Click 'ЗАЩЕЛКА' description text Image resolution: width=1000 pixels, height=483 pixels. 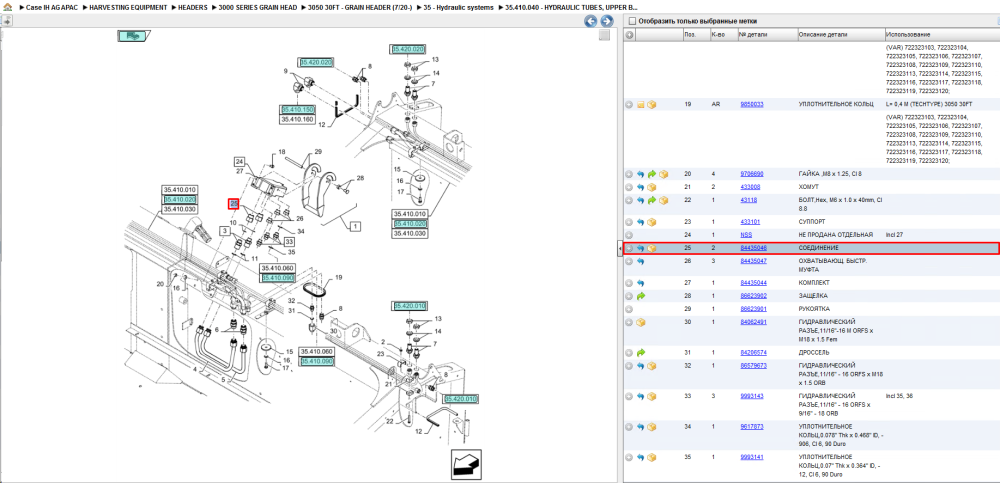point(813,296)
